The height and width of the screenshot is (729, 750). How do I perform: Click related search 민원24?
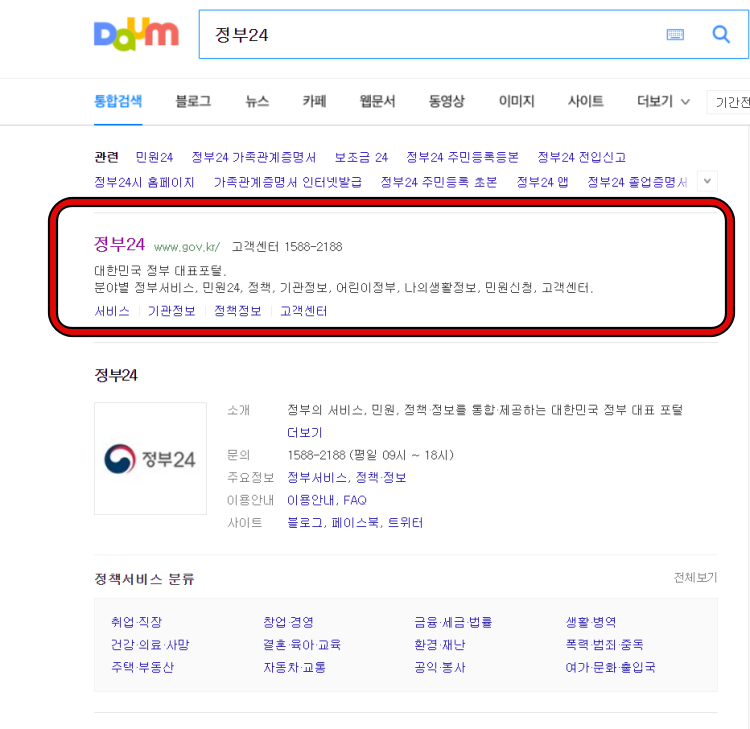tap(154, 157)
